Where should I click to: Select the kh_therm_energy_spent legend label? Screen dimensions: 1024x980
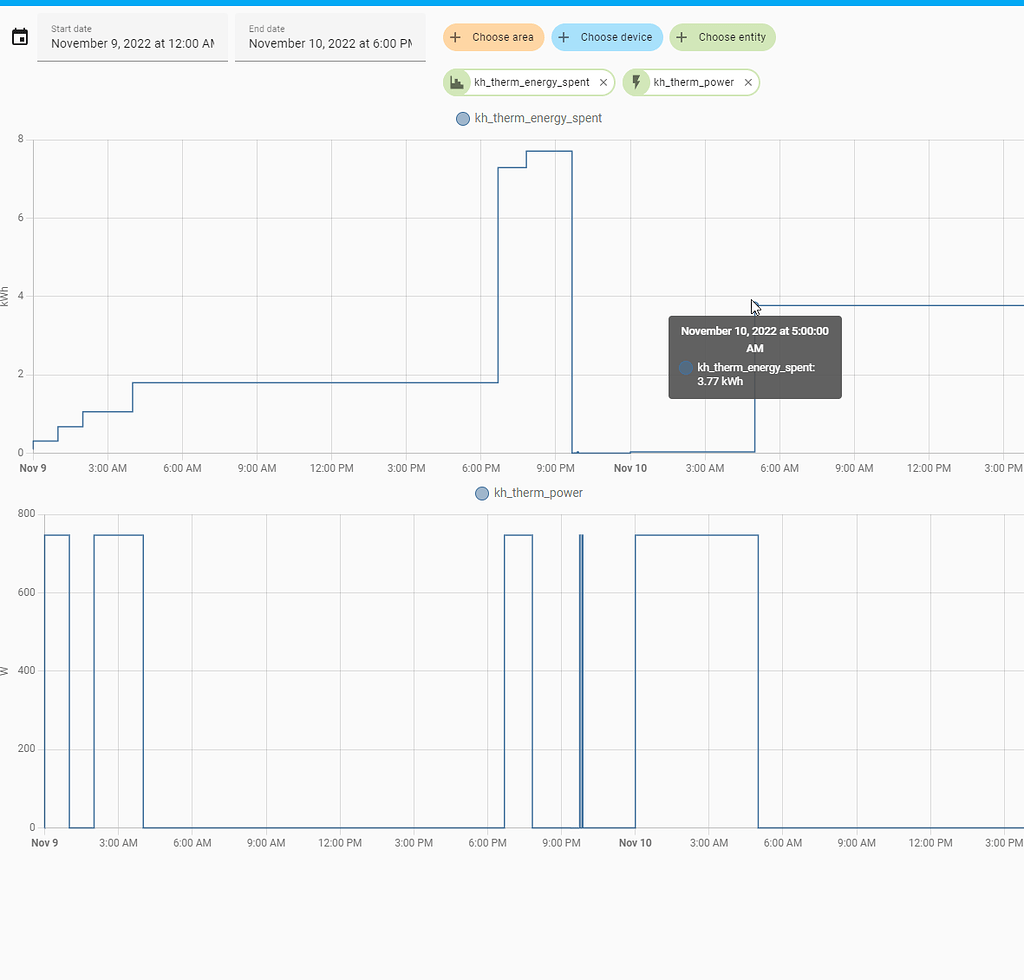pos(538,118)
